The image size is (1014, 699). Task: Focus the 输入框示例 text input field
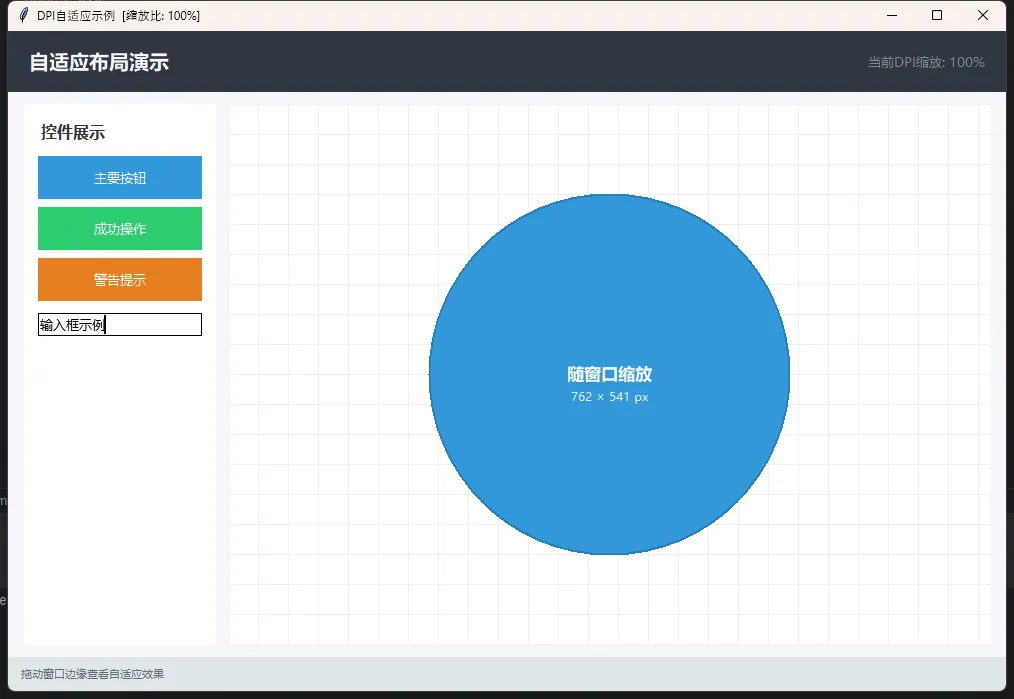(x=120, y=325)
